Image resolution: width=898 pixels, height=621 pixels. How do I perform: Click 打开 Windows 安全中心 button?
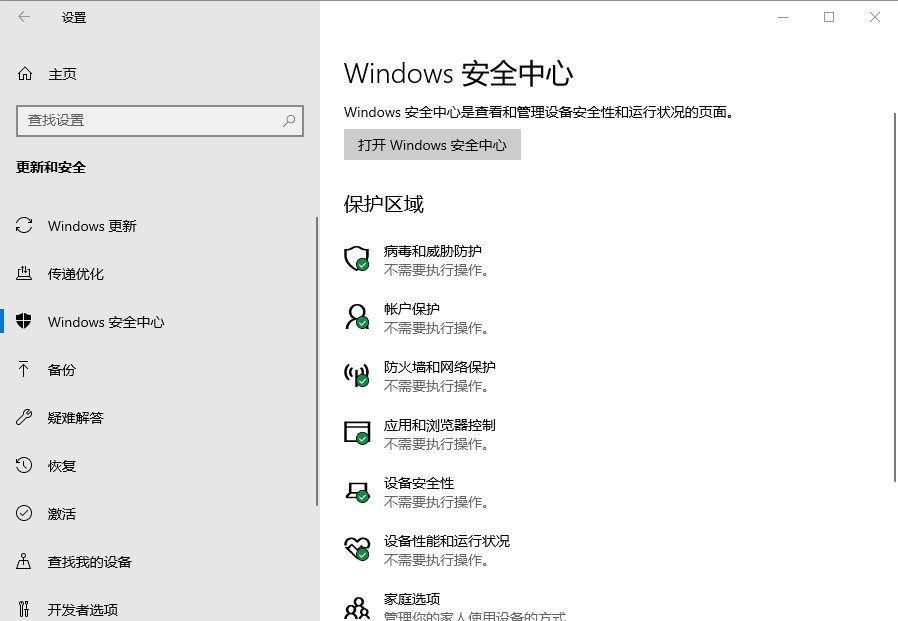pos(432,144)
